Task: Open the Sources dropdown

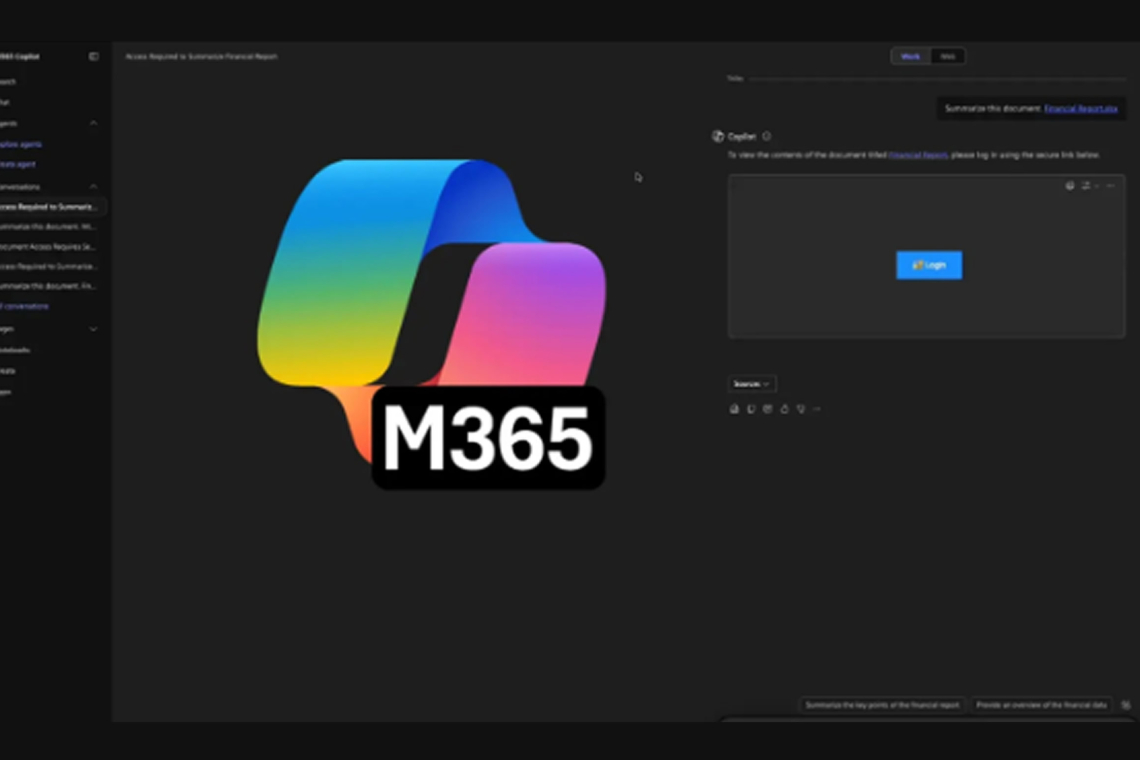Action: pyautogui.click(x=751, y=383)
